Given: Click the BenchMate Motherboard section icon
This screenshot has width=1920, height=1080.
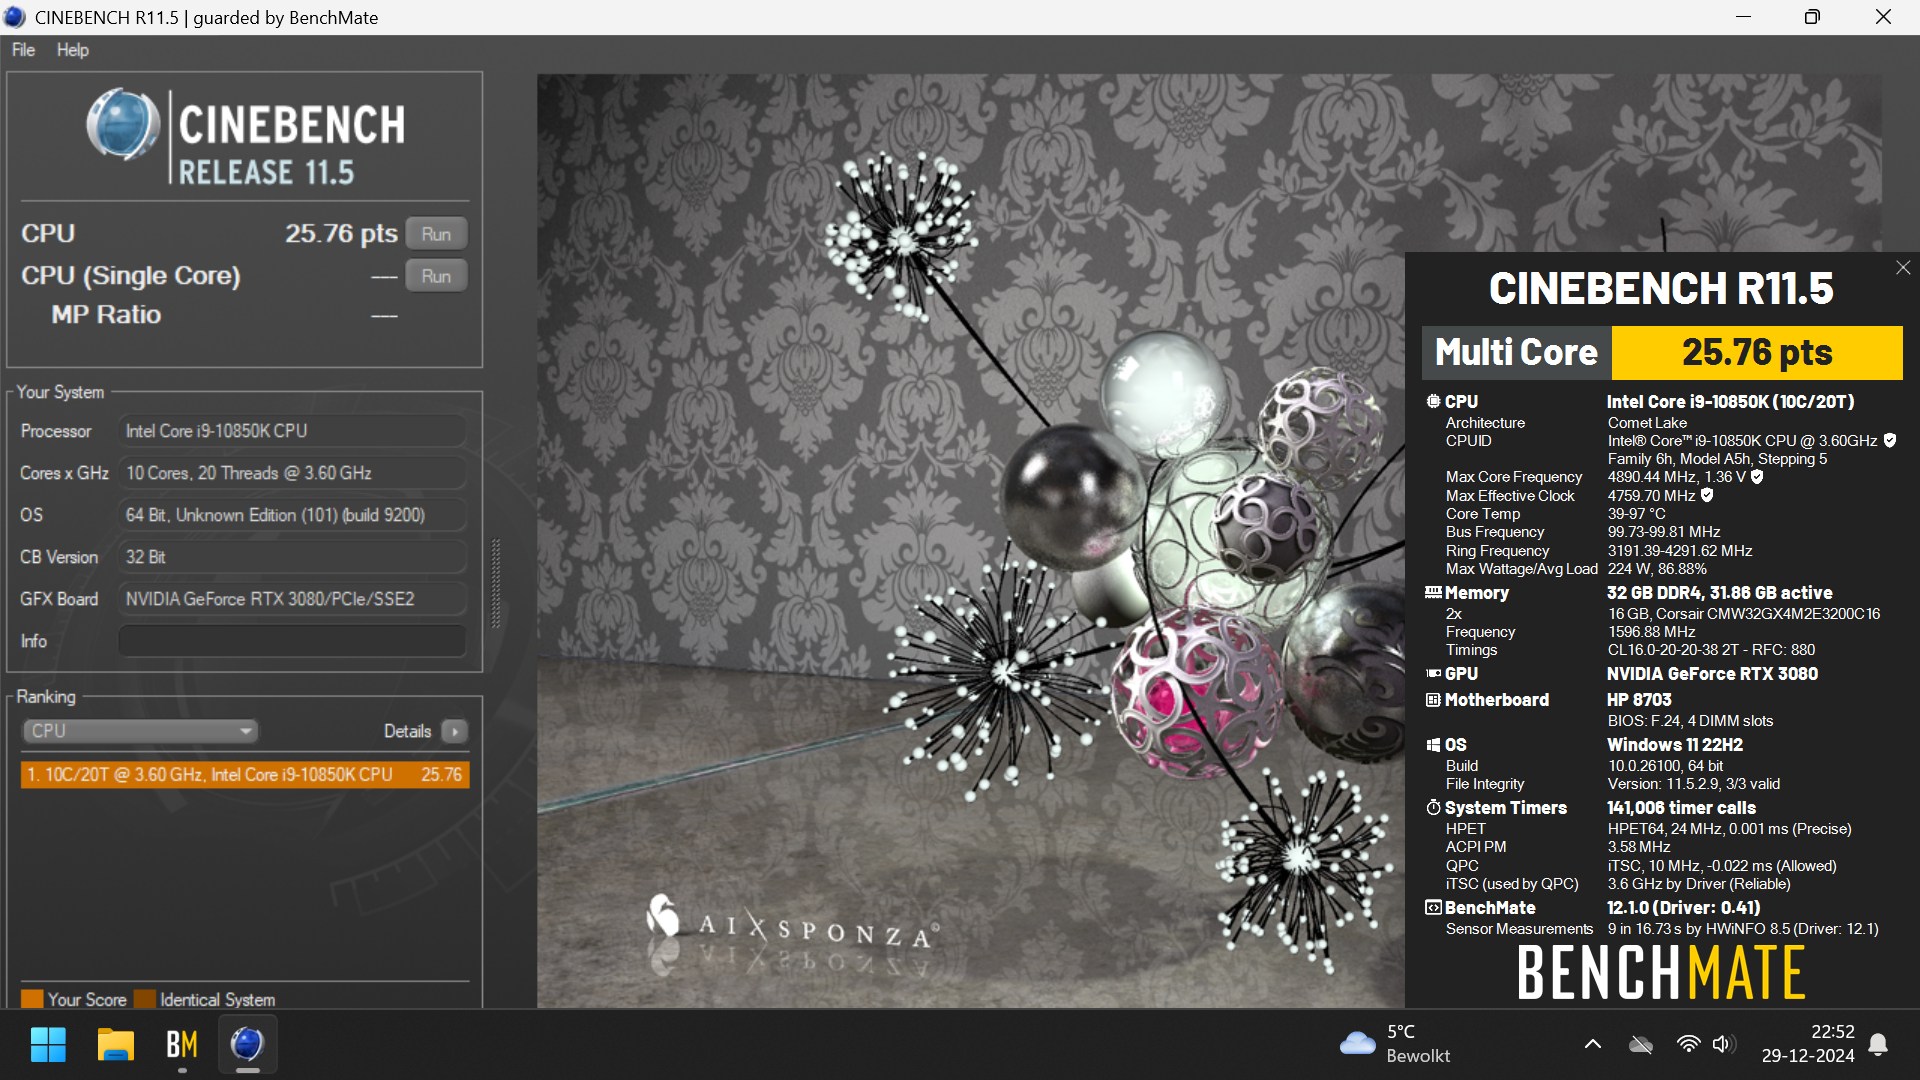Looking at the screenshot, I should click(x=1433, y=700).
